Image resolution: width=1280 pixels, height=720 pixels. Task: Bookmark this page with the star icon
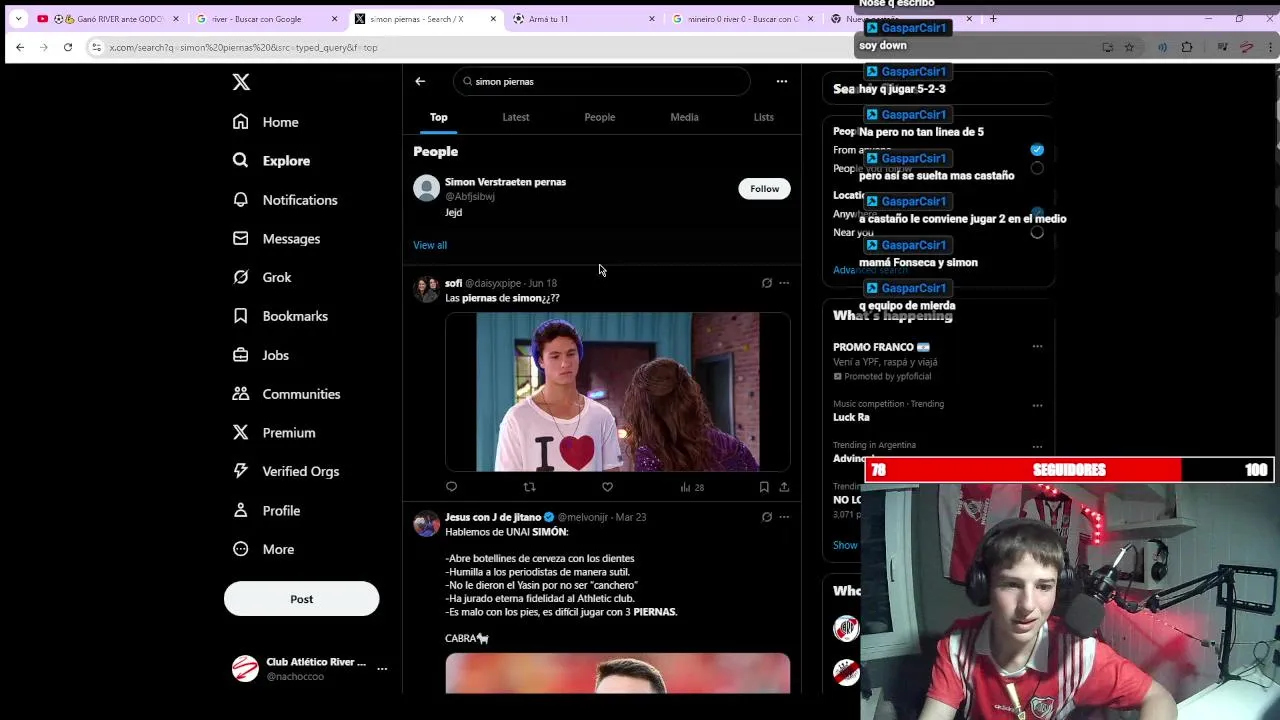(1129, 47)
